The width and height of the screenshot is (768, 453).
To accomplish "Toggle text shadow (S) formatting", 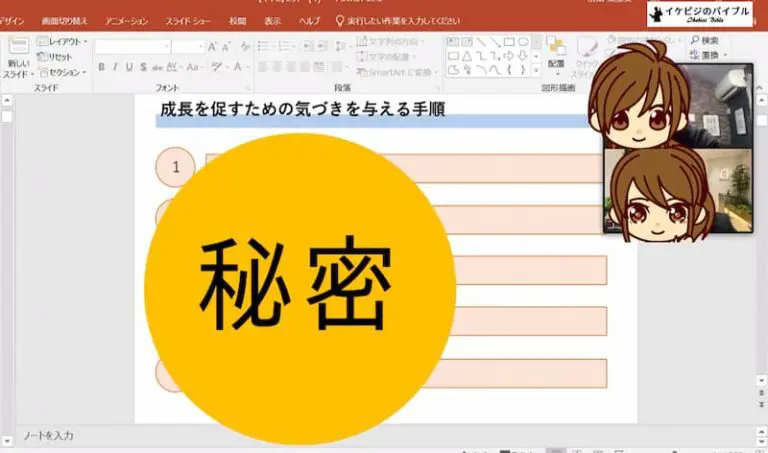I will pyautogui.click(x=143, y=67).
